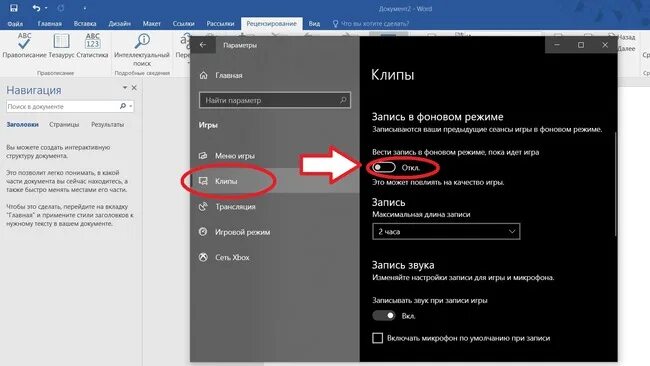650x366 pixels.
Task: Minimize the Параметры settings window
Action: coord(557,45)
